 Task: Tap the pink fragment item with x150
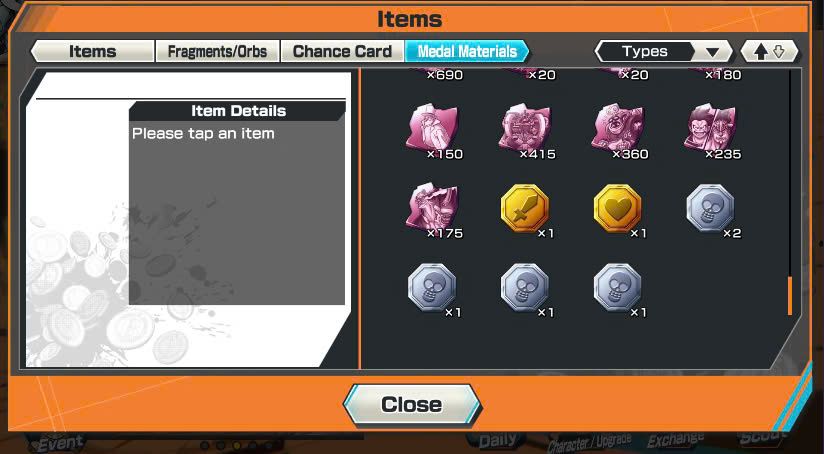tap(432, 128)
